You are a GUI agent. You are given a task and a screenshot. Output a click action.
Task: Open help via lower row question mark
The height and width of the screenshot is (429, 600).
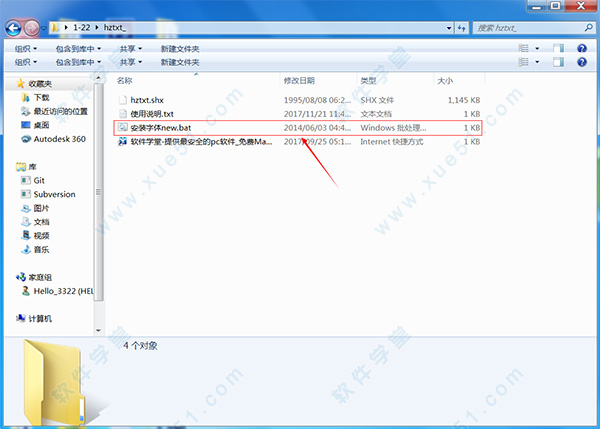582,62
